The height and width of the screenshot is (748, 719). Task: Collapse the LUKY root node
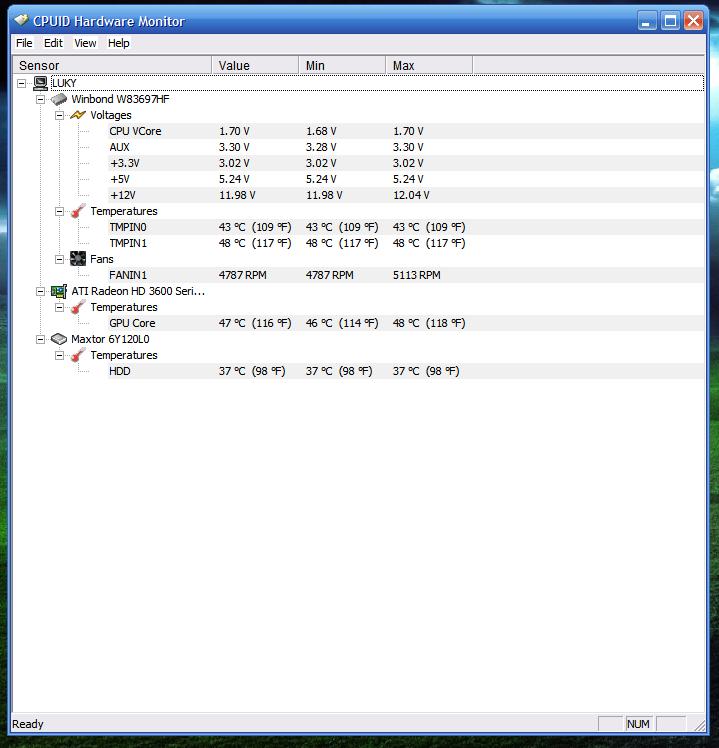(21, 83)
